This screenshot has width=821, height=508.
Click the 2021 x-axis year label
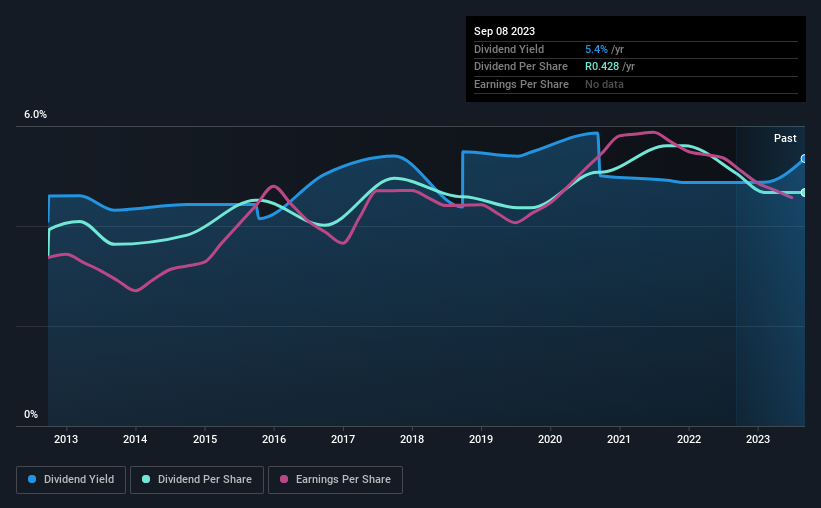tap(619, 439)
